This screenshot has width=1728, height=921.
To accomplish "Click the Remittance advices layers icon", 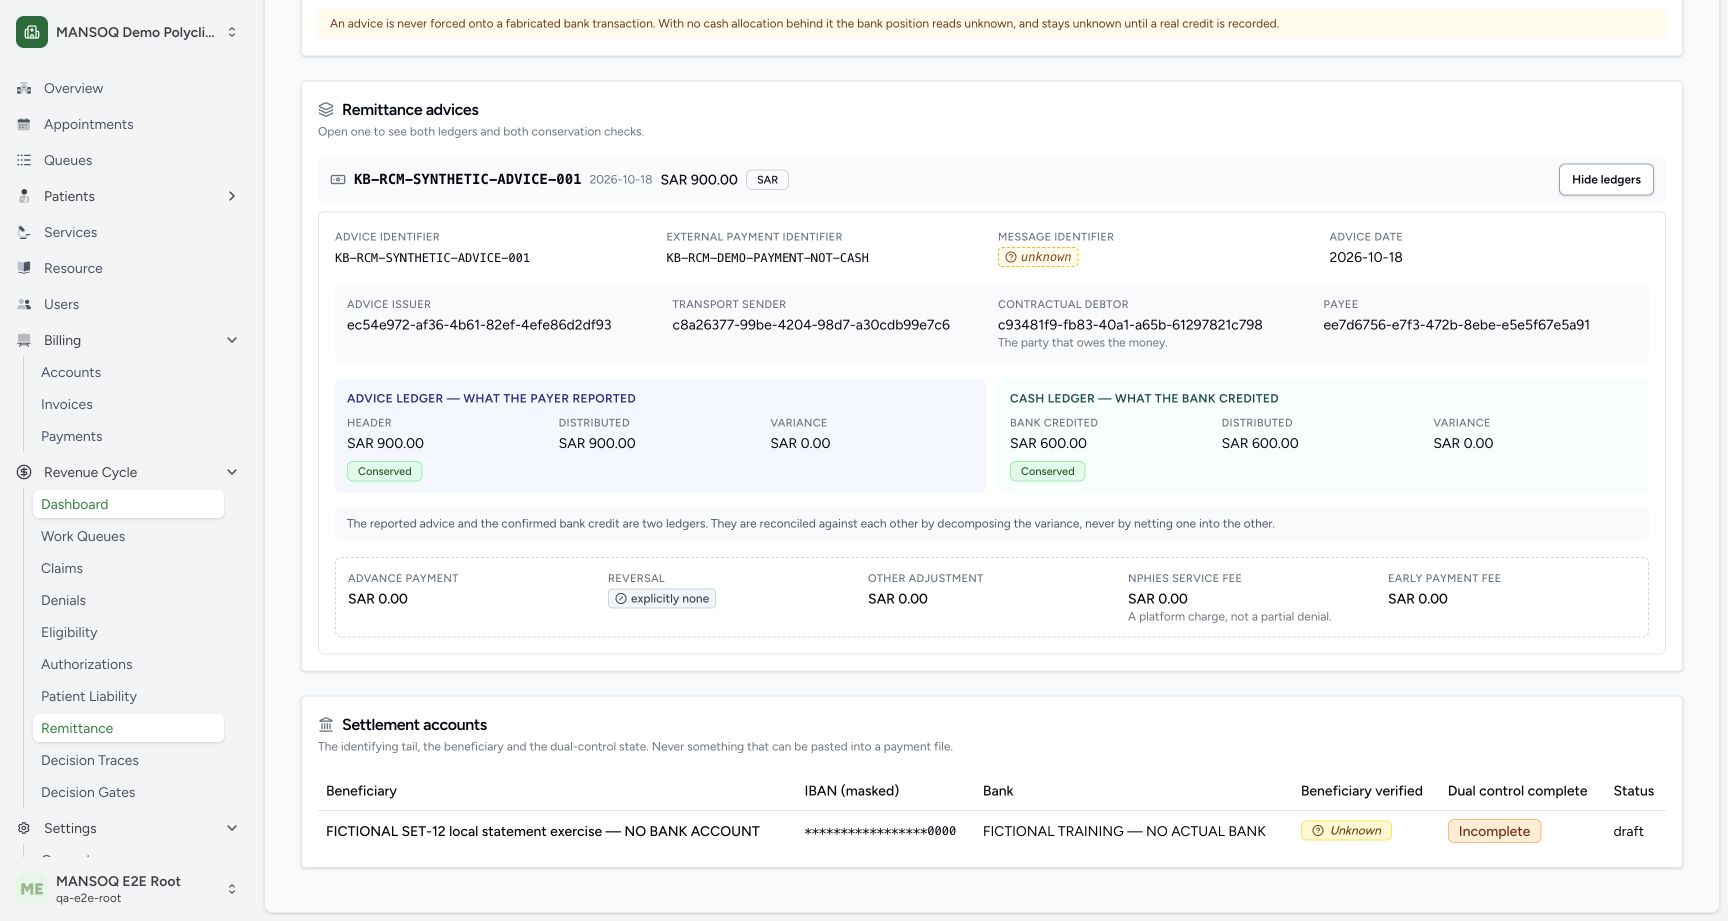I will click(326, 110).
